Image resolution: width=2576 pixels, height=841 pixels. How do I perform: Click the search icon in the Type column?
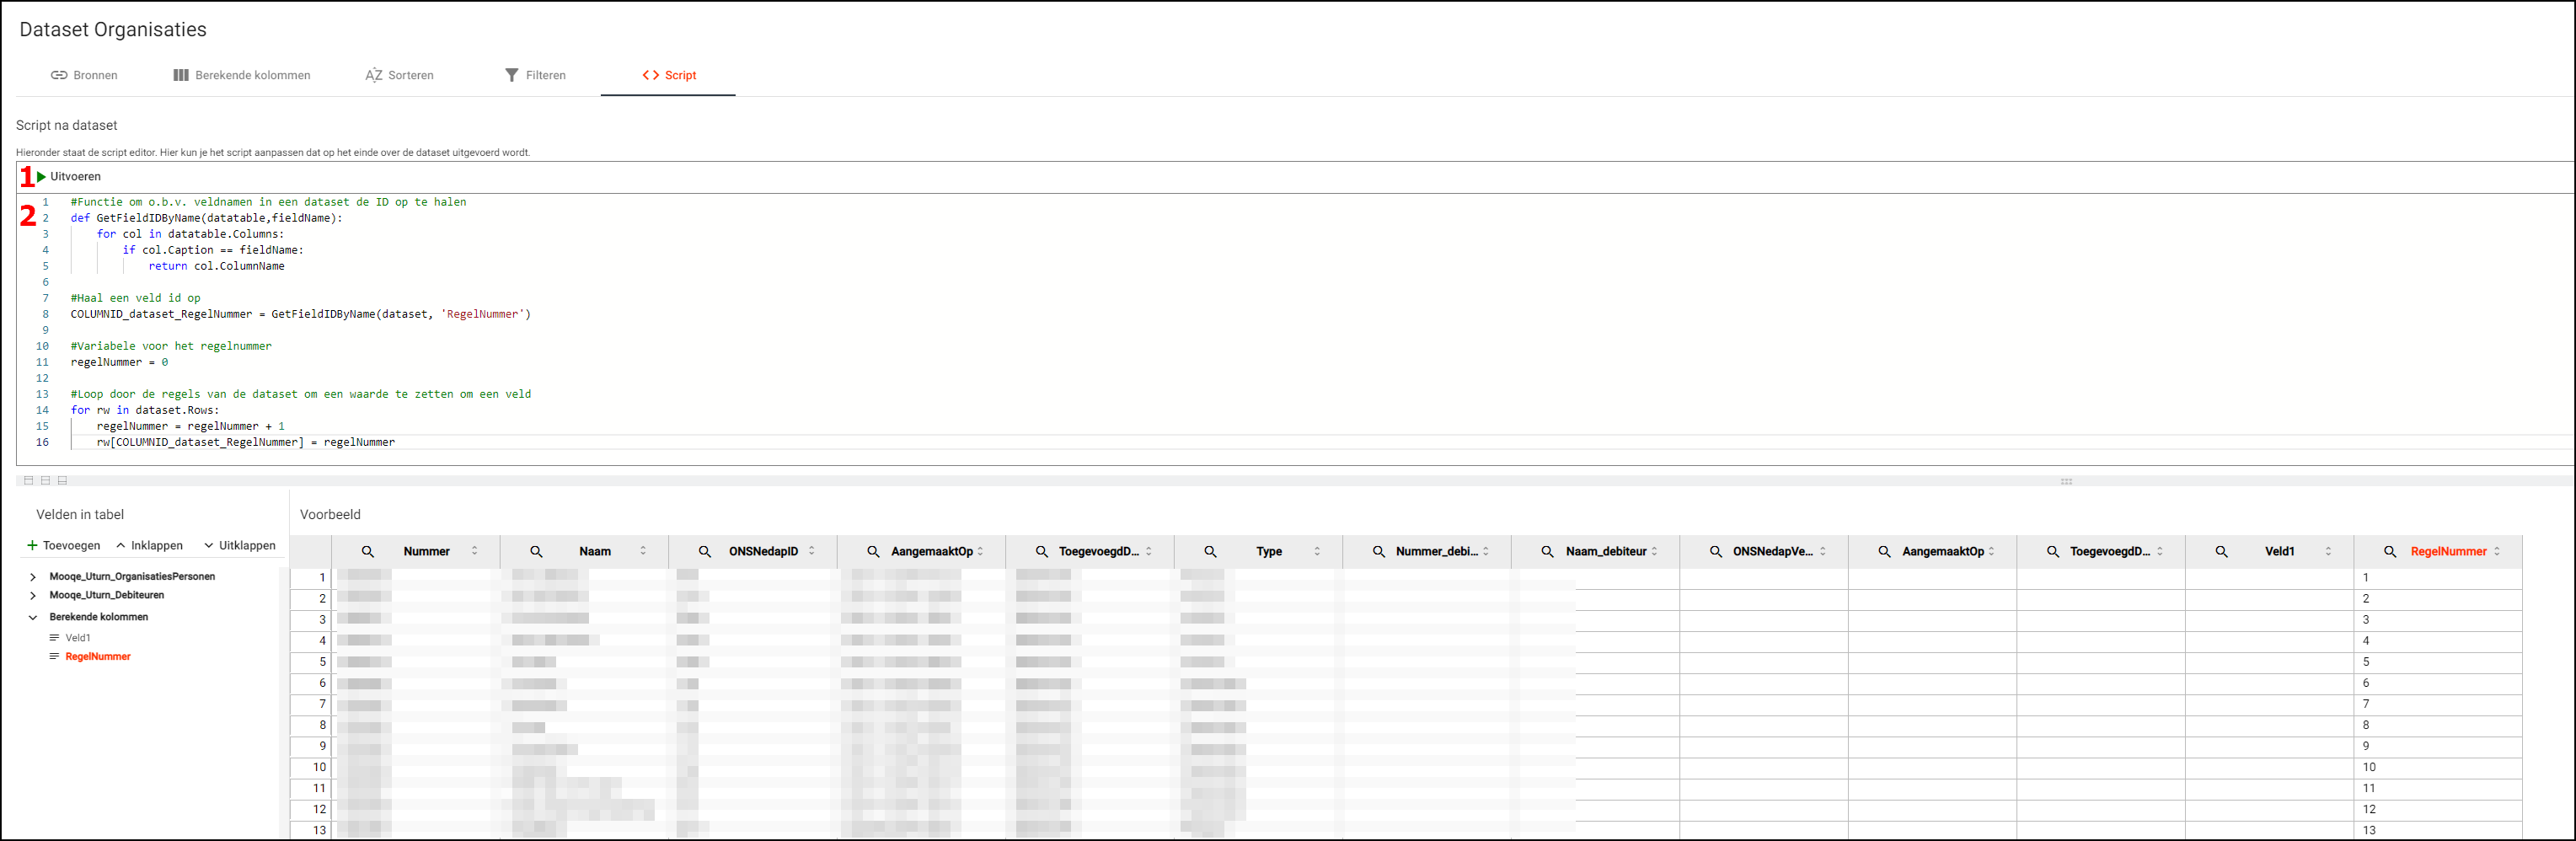click(x=1210, y=552)
